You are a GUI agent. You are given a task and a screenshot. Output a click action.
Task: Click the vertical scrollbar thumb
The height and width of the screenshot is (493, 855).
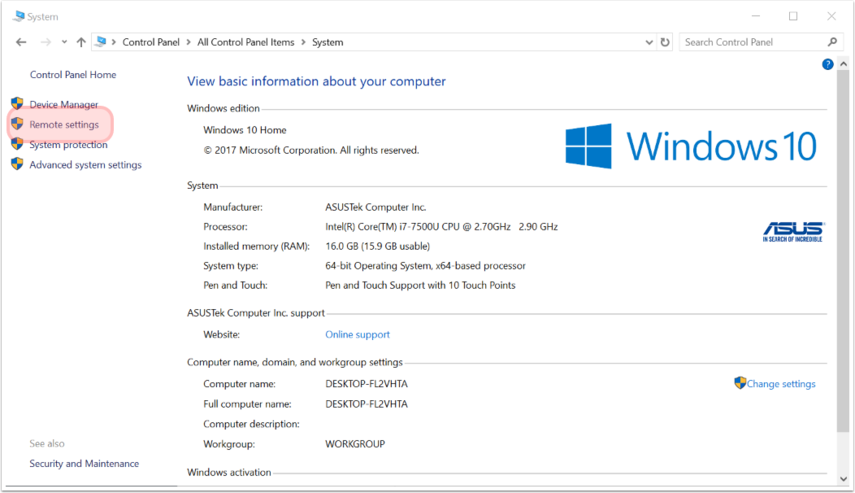click(x=844, y=251)
